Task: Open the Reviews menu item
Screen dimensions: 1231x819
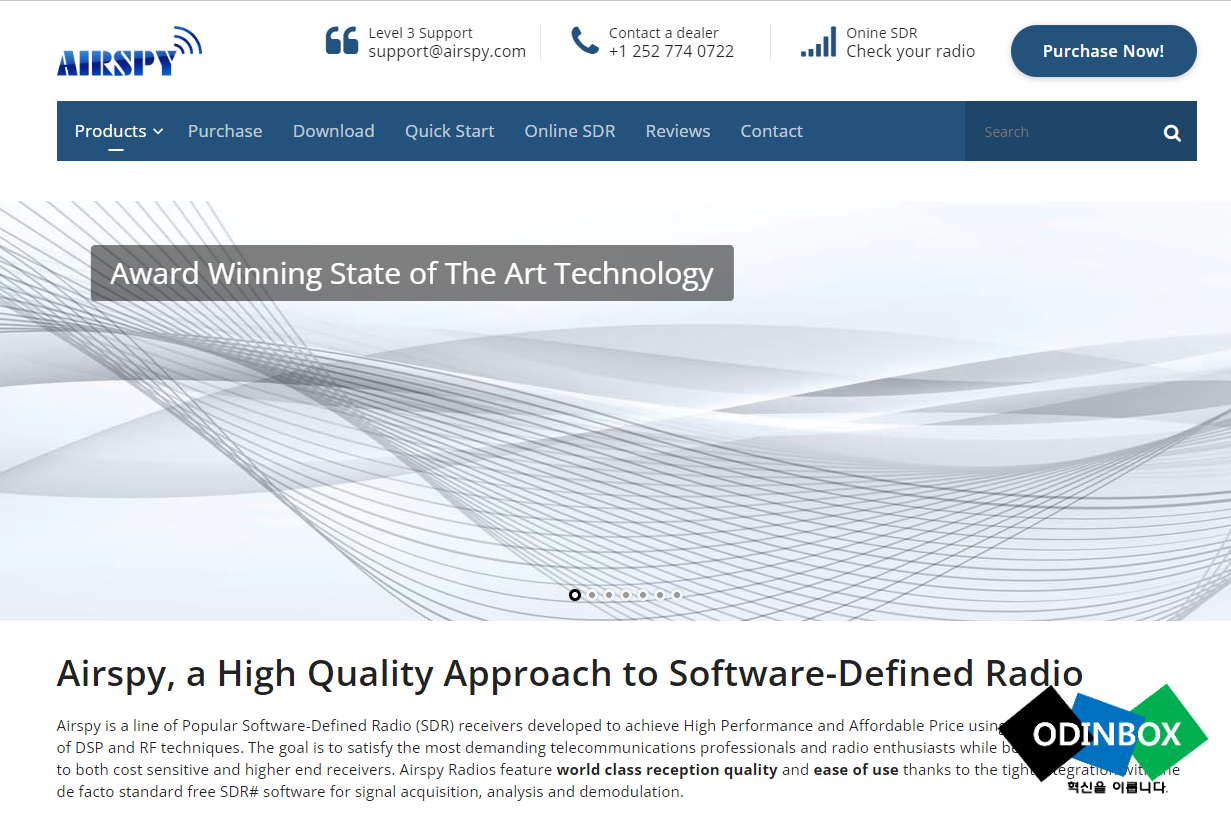Action: [x=678, y=131]
